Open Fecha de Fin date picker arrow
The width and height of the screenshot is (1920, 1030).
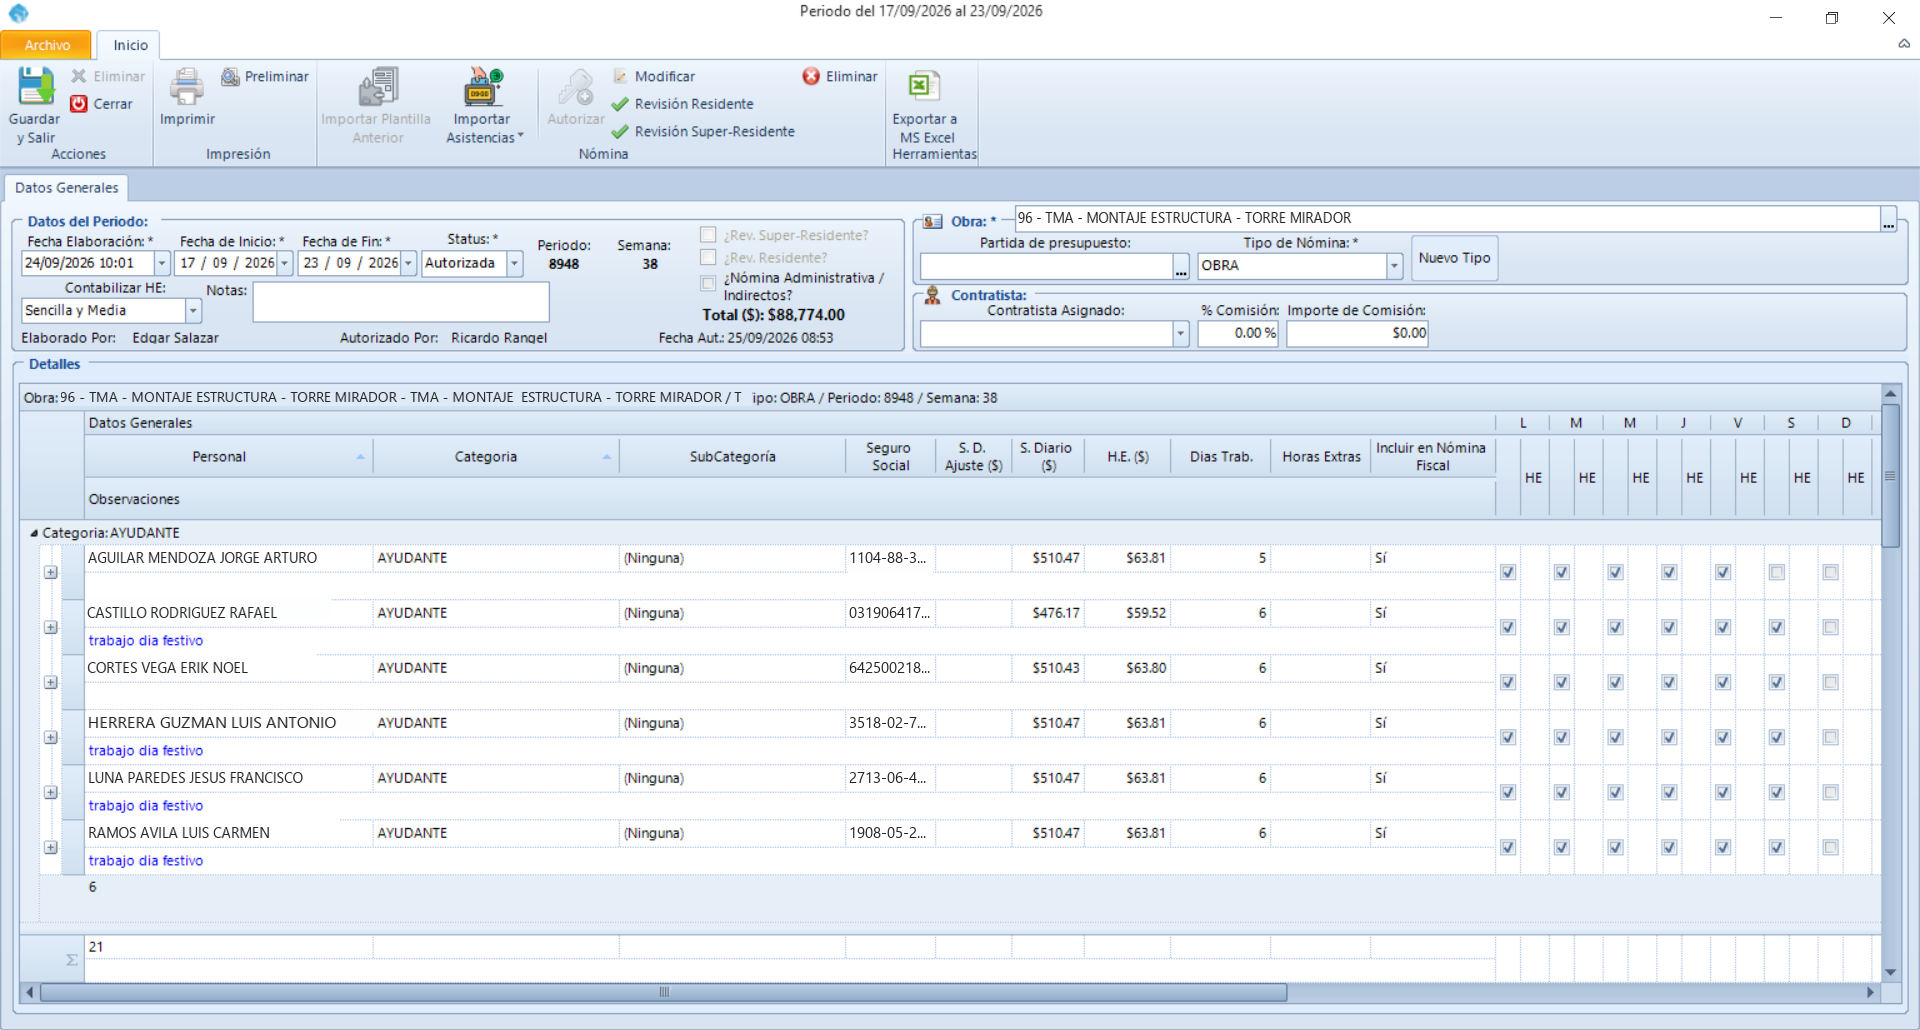tap(408, 264)
